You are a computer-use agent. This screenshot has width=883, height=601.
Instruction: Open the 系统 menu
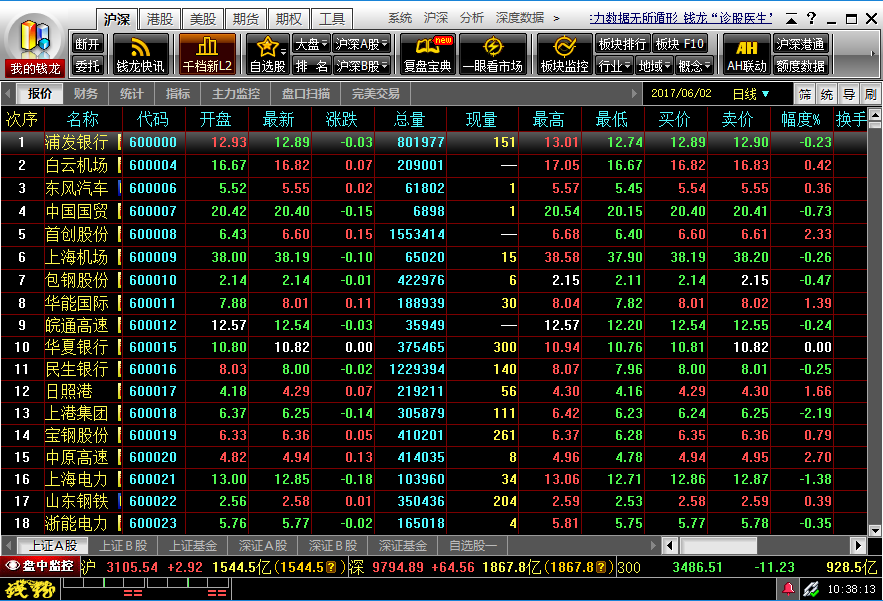pyautogui.click(x=400, y=18)
